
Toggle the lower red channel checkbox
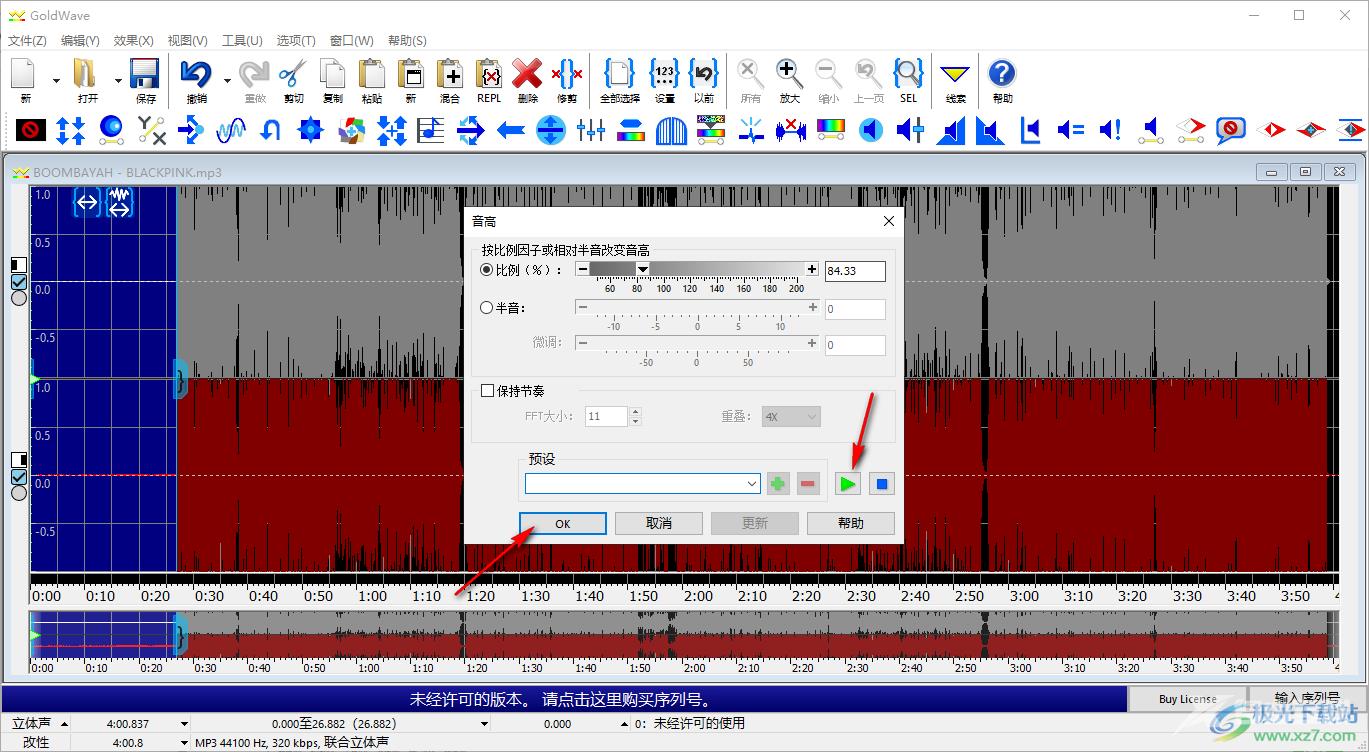[19, 477]
